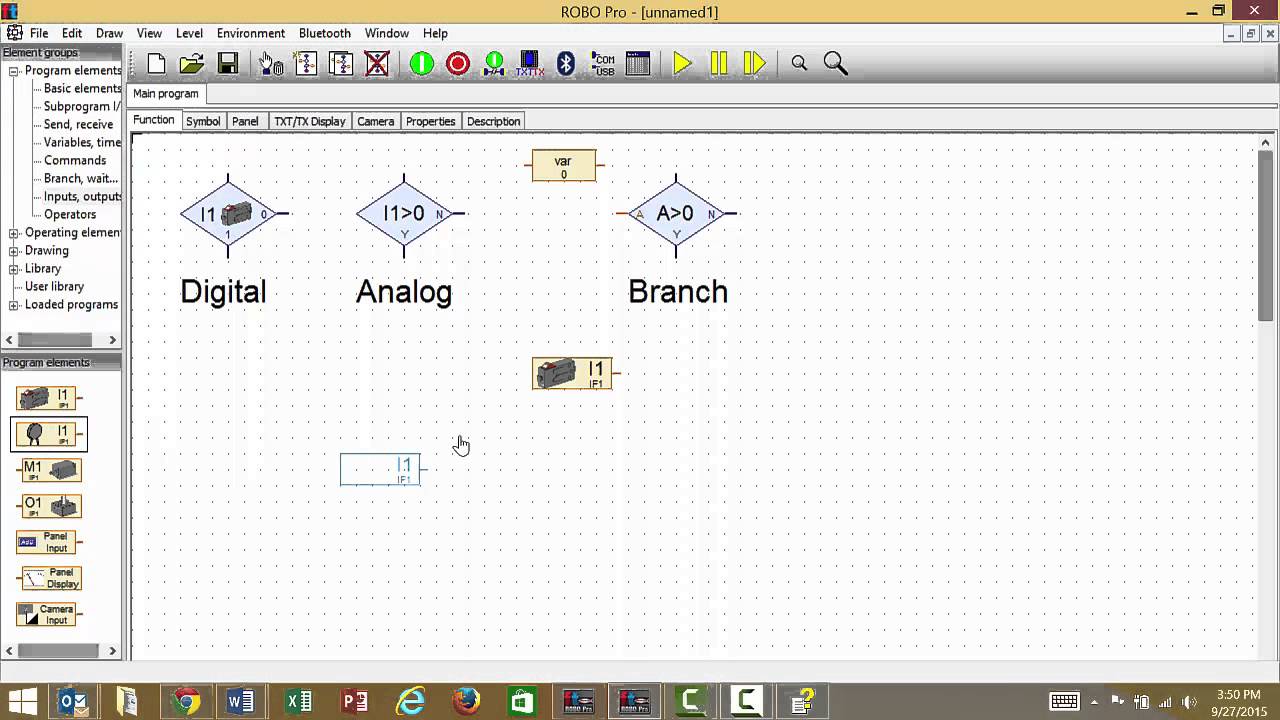Open the File menu
The width and height of the screenshot is (1280, 720).
coord(39,33)
